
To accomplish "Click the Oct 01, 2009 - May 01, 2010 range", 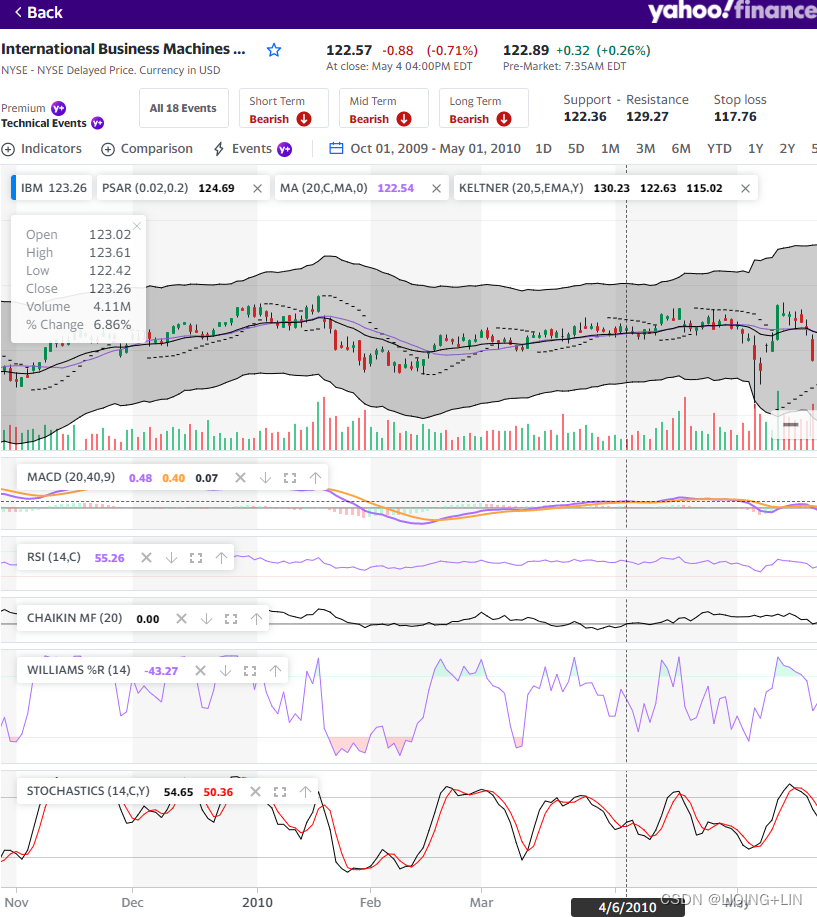I will coord(435,149).
